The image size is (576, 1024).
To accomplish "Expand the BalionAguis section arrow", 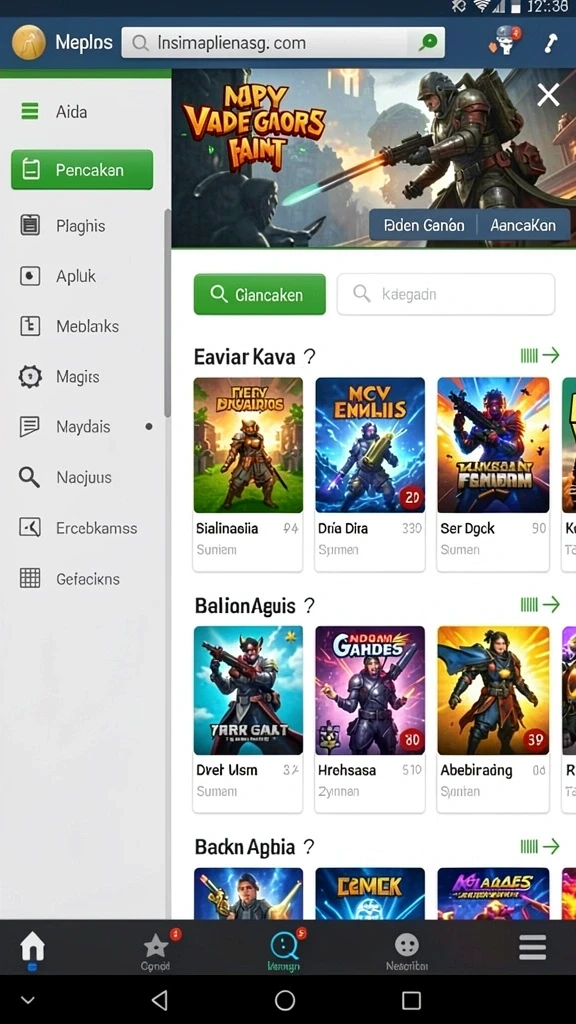I will click(x=540, y=604).
